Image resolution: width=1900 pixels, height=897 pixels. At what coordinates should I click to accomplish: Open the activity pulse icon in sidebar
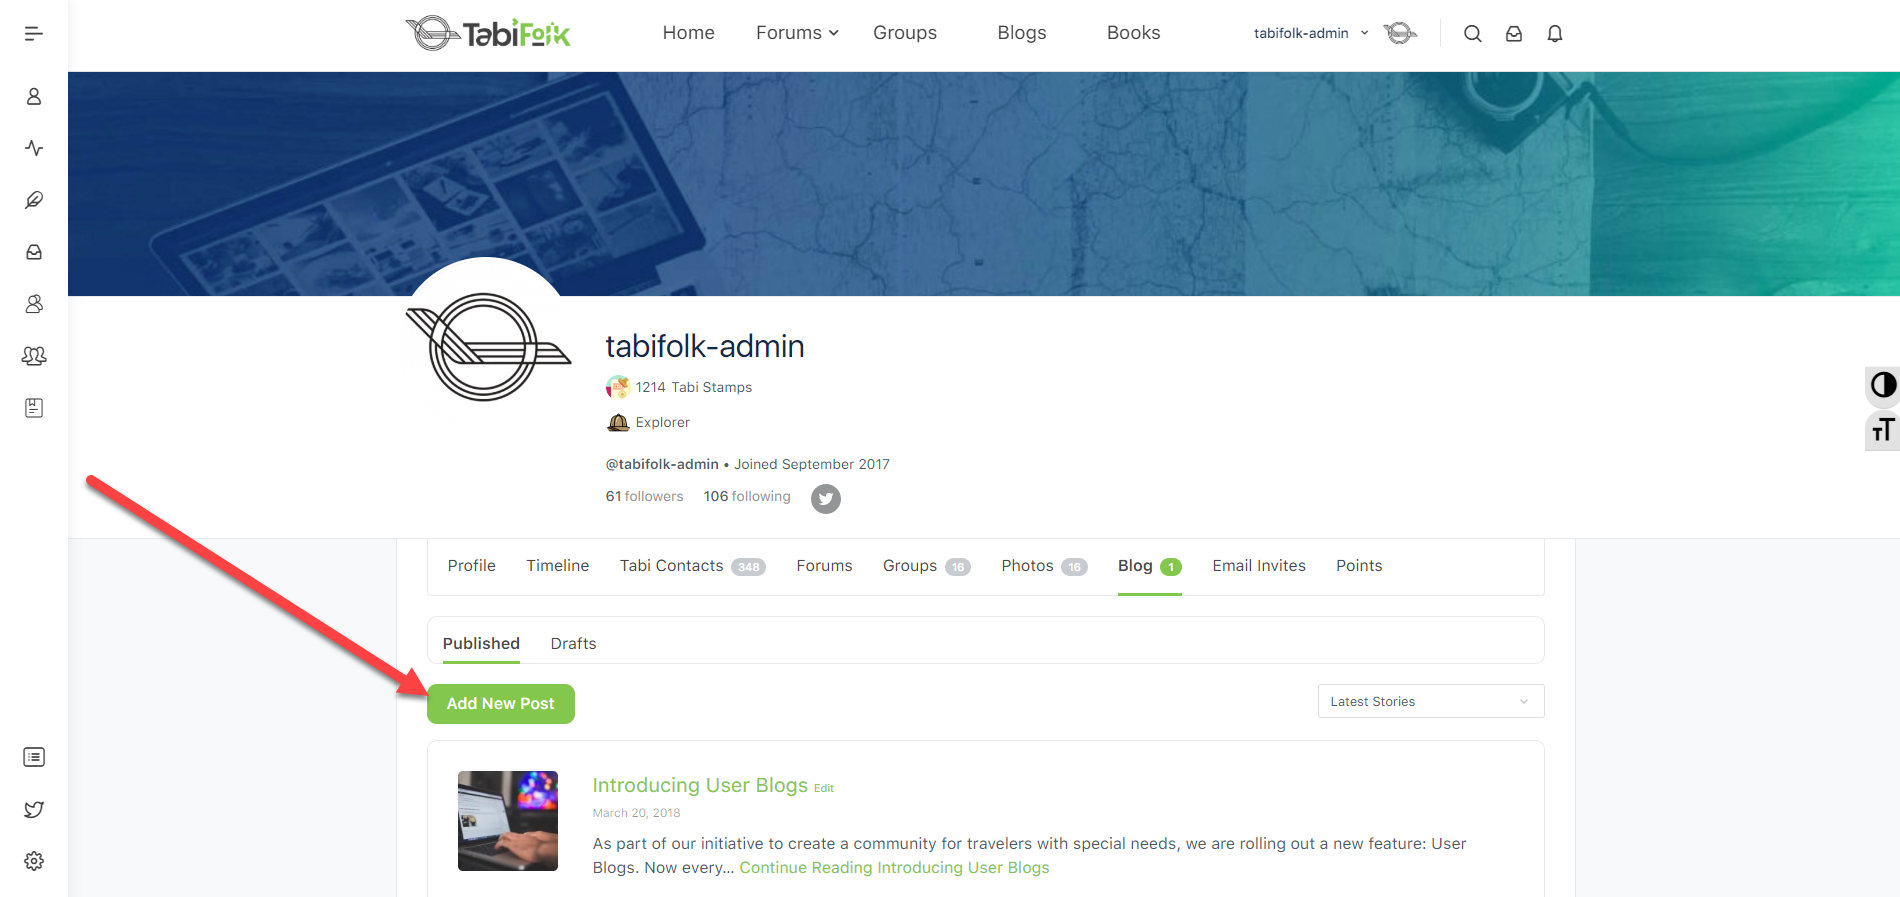click(x=34, y=148)
